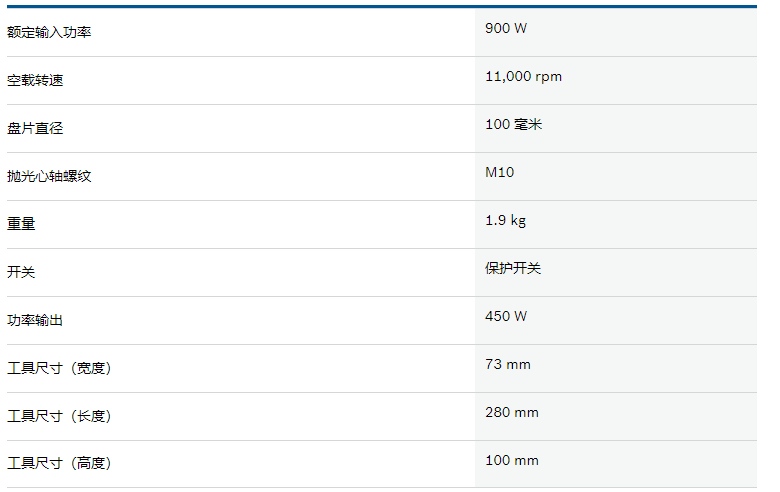Click the 盘片直径 label

tap(35, 128)
